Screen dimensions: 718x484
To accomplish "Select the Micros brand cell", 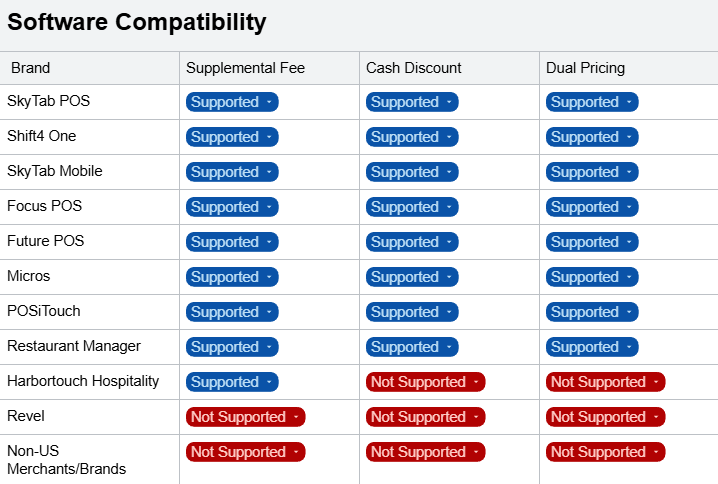I will (29, 276).
